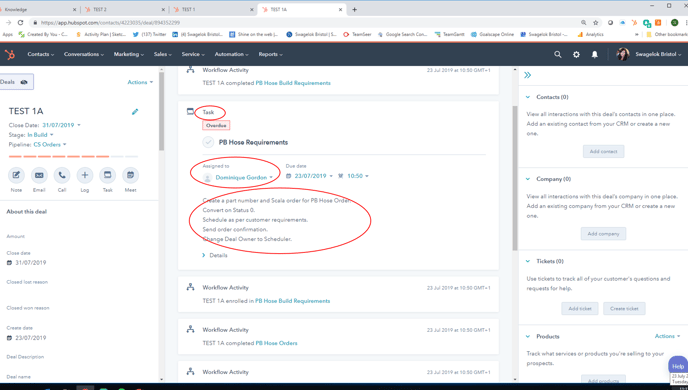Screen dimensions: 688x390
Task: Open Apps shortcut in bookmarks bar
Action: [7, 34]
